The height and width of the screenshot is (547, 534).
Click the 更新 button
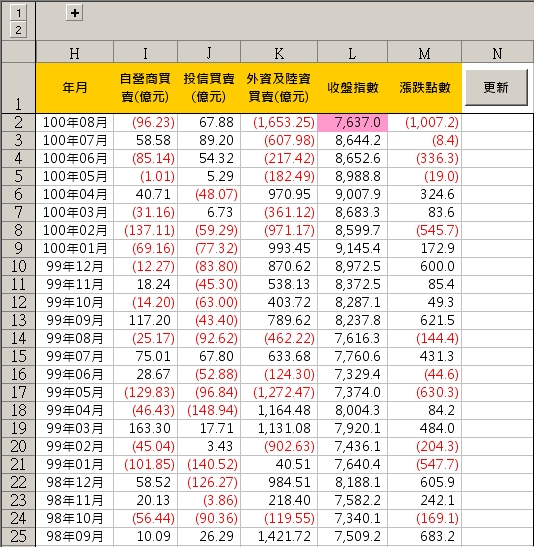click(x=496, y=87)
